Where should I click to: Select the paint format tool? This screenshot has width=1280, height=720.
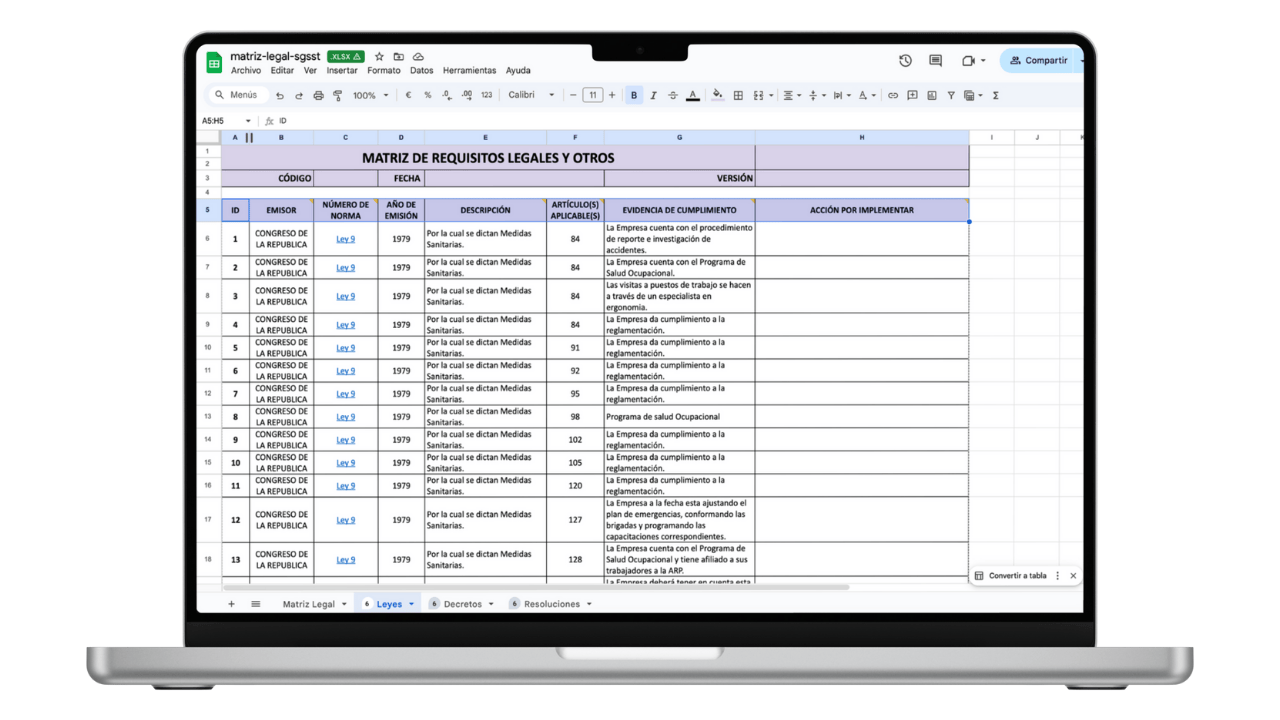pos(337,95)
